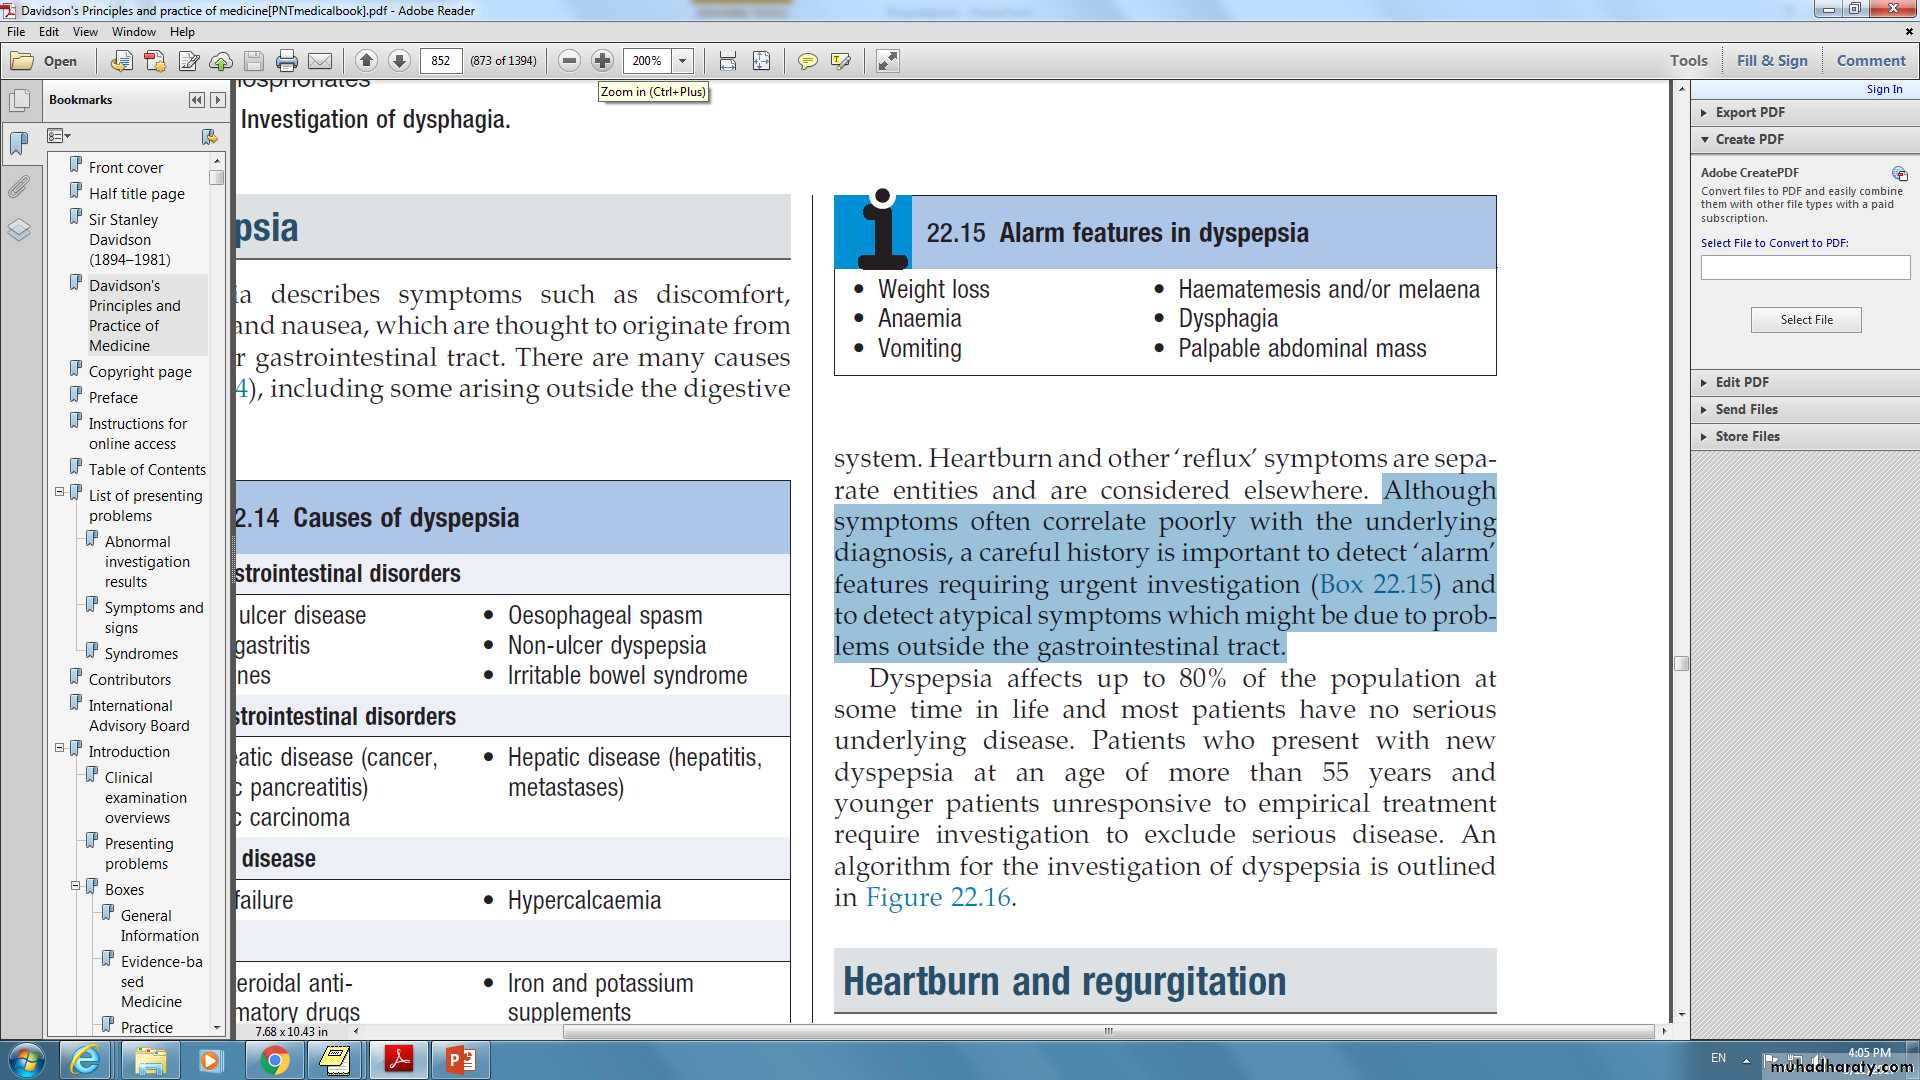Screen dimensions: 1920x1080
Task: Collapse the Boxes bookmark tree node
Action: [x=76, y=886]
